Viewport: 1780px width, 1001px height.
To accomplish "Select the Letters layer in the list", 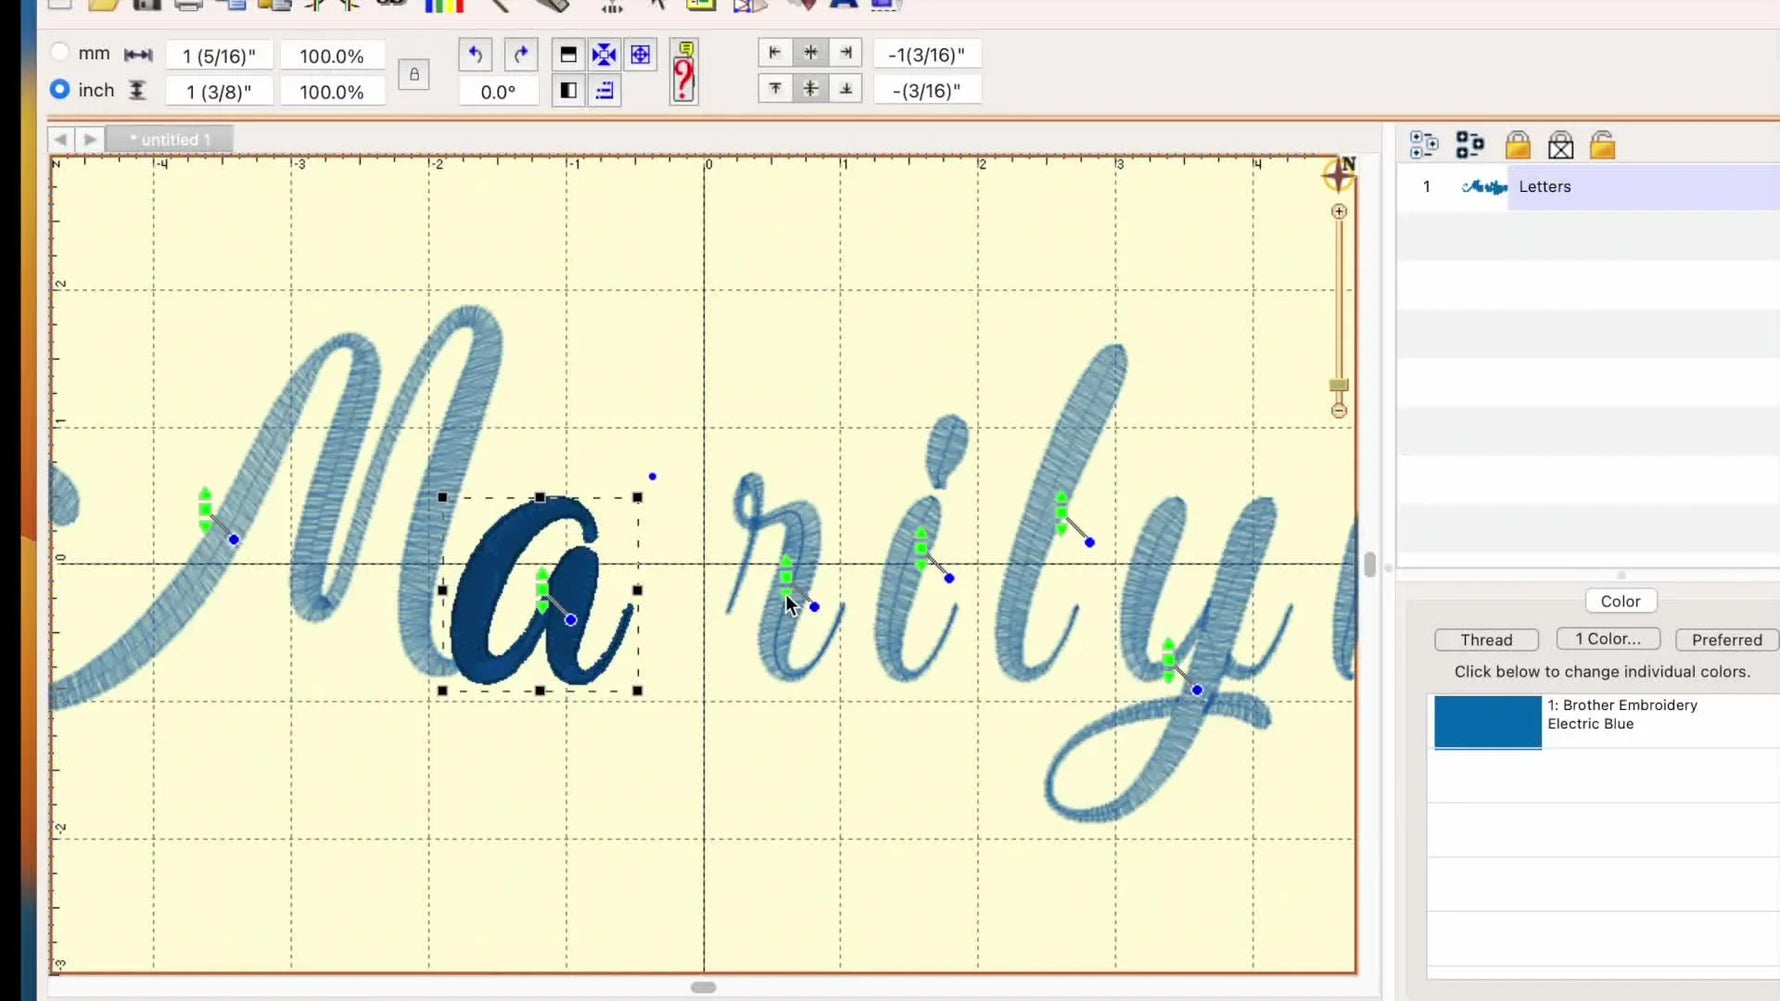I will tap(1545, 186).
